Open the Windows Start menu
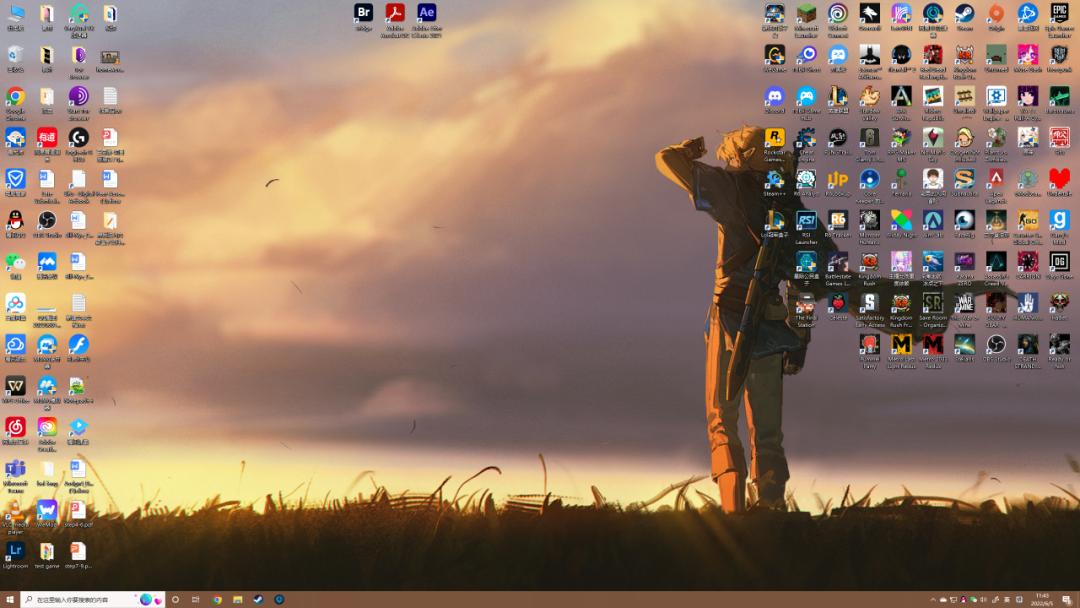Screen dimensions: 1080x608 (x=10, y=600)
